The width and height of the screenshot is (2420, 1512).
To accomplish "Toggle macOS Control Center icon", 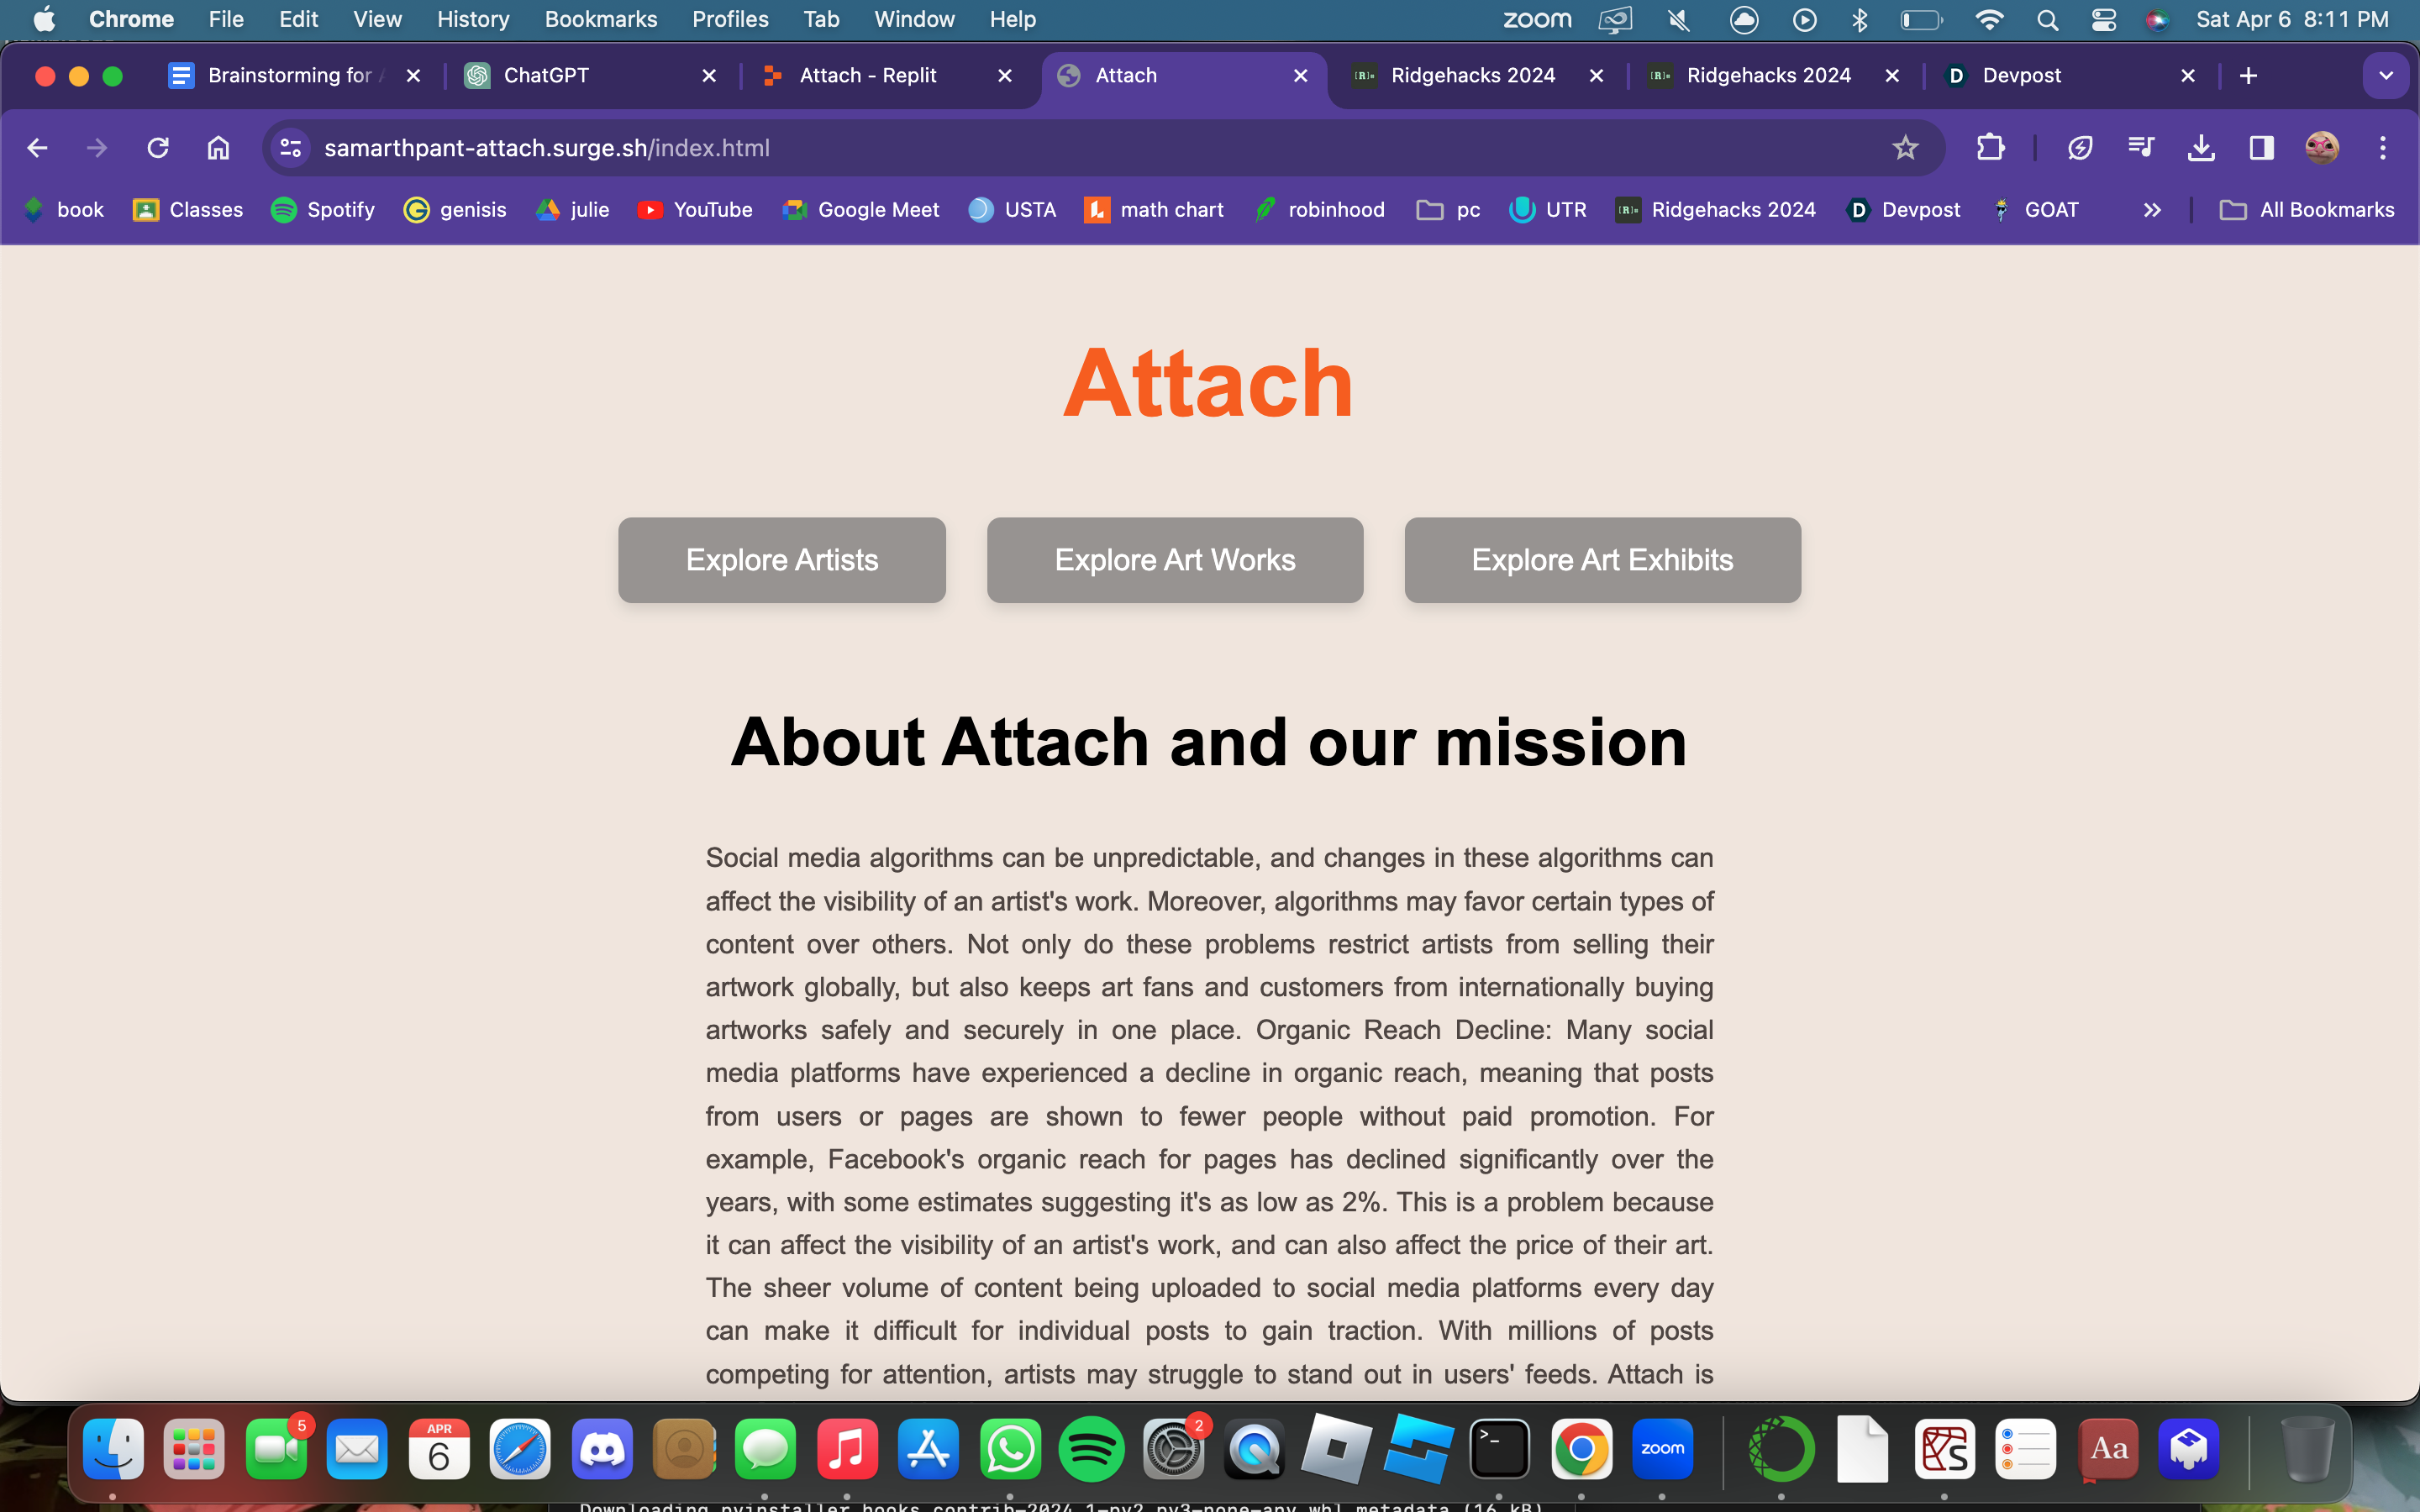I will tap(2103, 20).
